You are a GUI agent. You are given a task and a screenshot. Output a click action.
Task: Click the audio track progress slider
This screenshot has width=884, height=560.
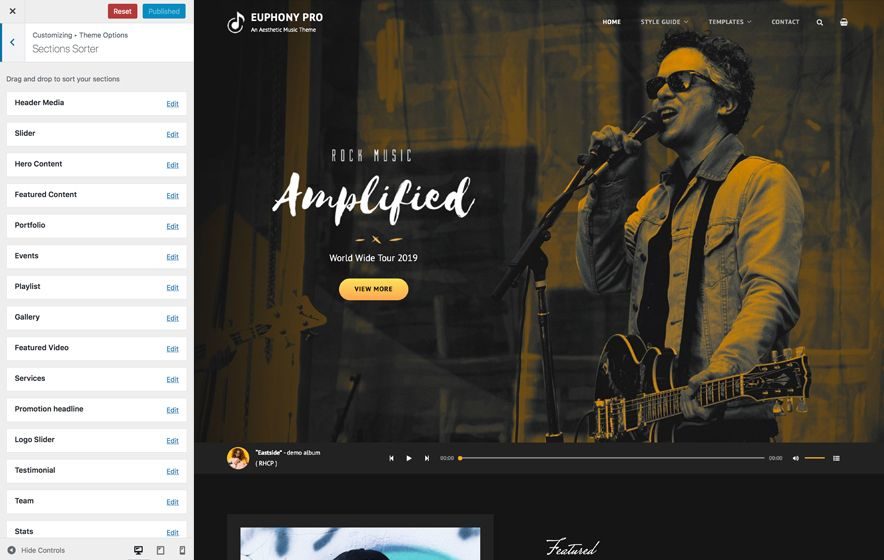[x=612, y=458]
